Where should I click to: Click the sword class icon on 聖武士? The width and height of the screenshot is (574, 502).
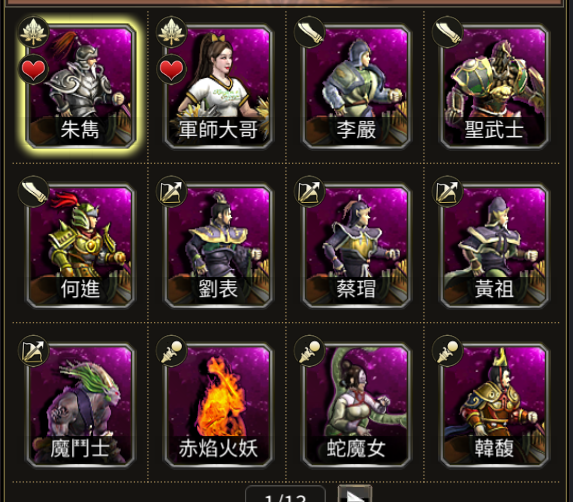(447, 32)
